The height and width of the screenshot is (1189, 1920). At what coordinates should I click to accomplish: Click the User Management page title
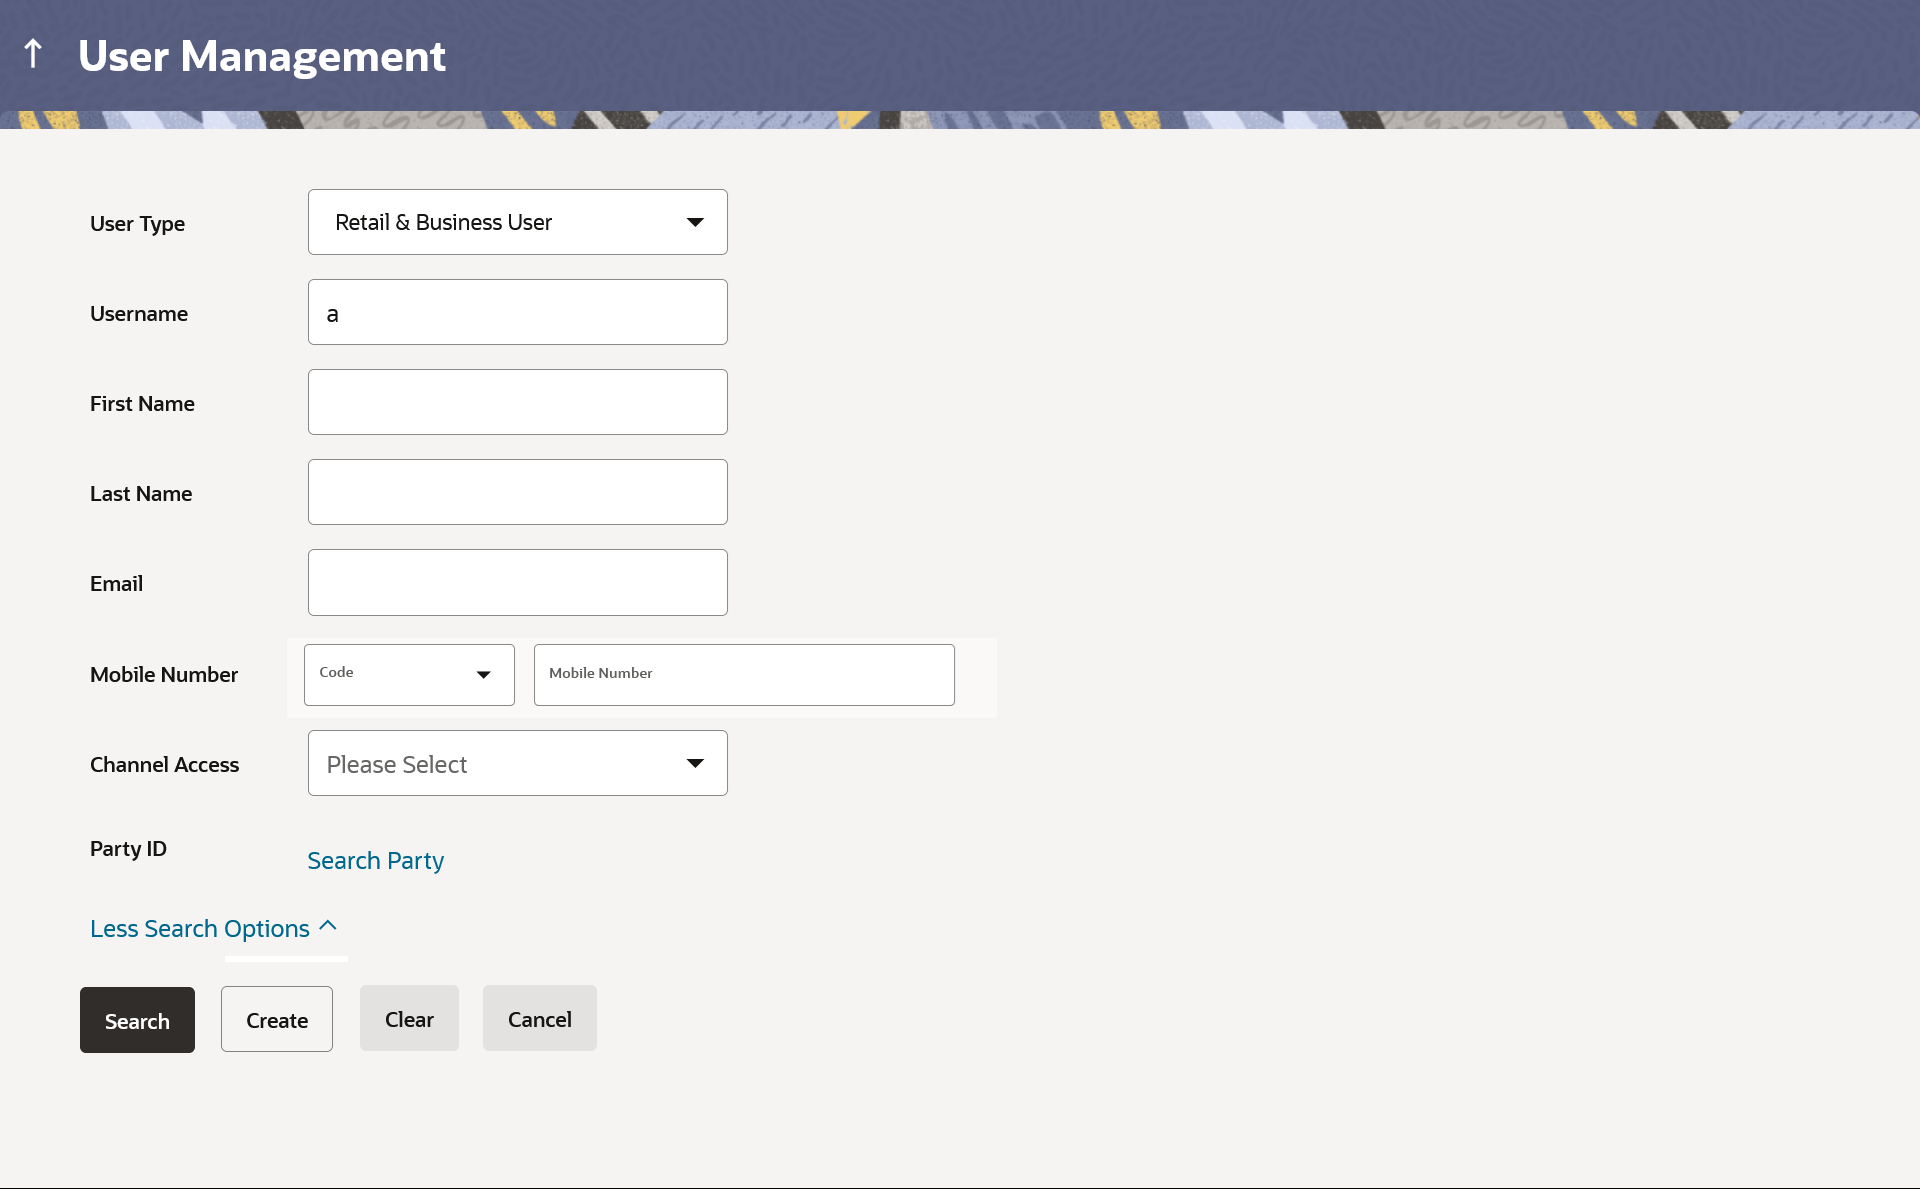[x=262, y=56]
